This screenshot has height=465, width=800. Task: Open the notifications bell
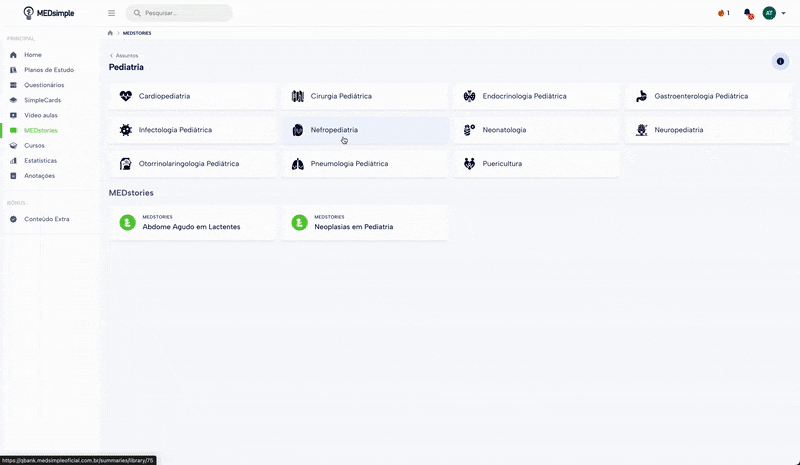click(748, 13)
